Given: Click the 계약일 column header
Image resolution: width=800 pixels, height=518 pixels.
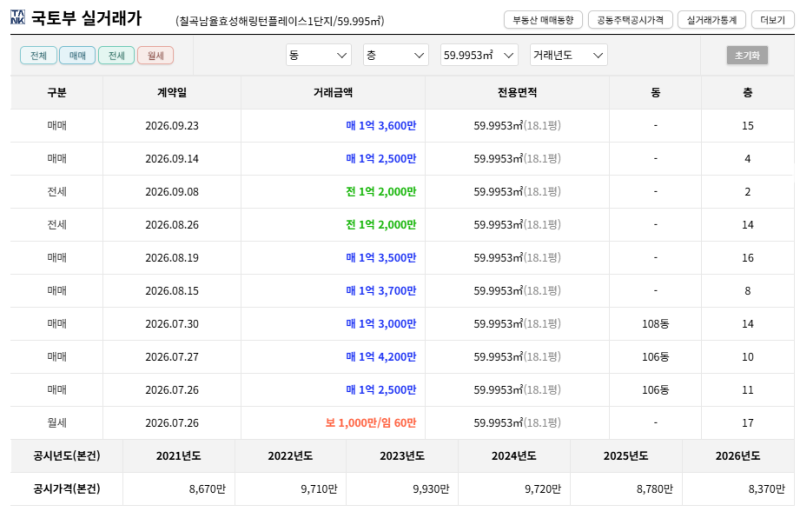Looking at the screenshot, I should (x=172, y=92).
